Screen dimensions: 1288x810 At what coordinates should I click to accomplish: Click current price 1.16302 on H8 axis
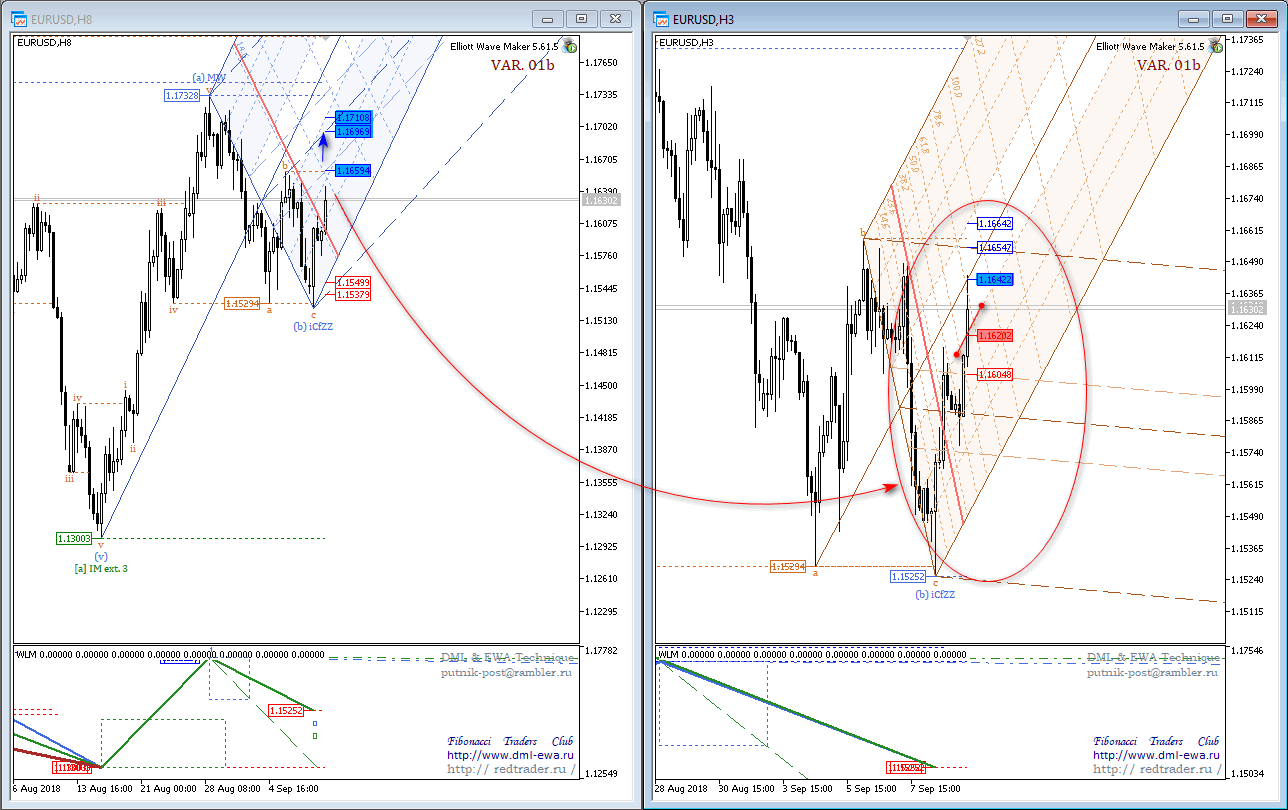pos(601,200)
